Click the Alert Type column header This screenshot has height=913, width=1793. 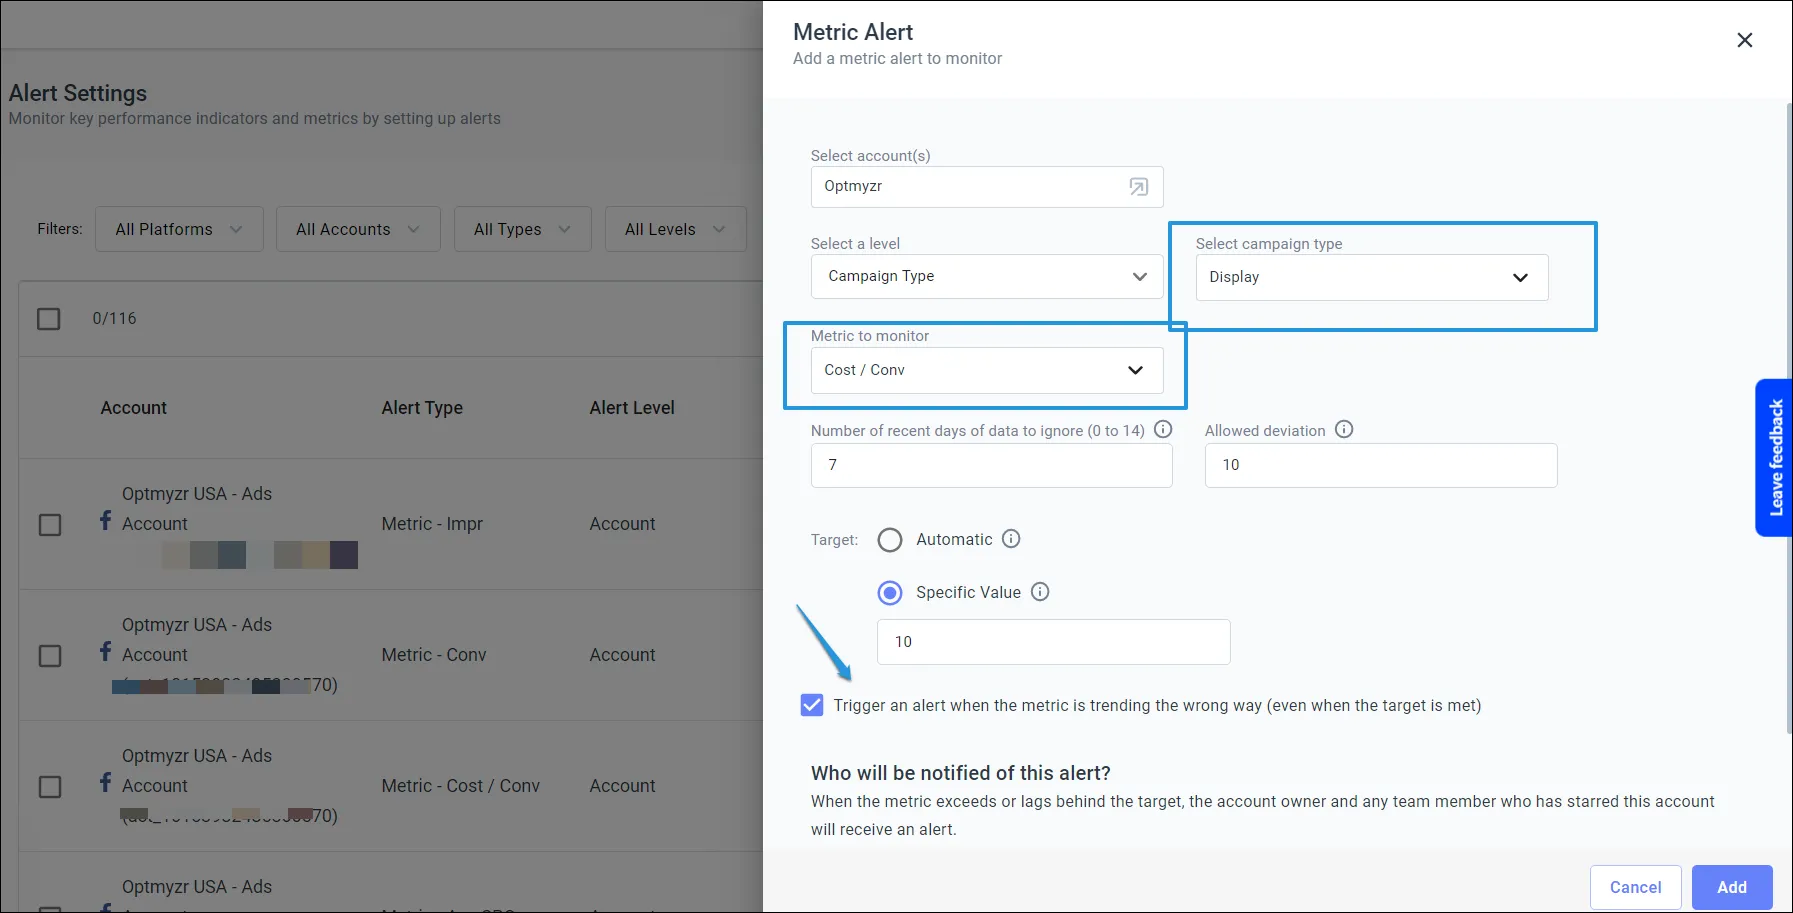point(422,408)
